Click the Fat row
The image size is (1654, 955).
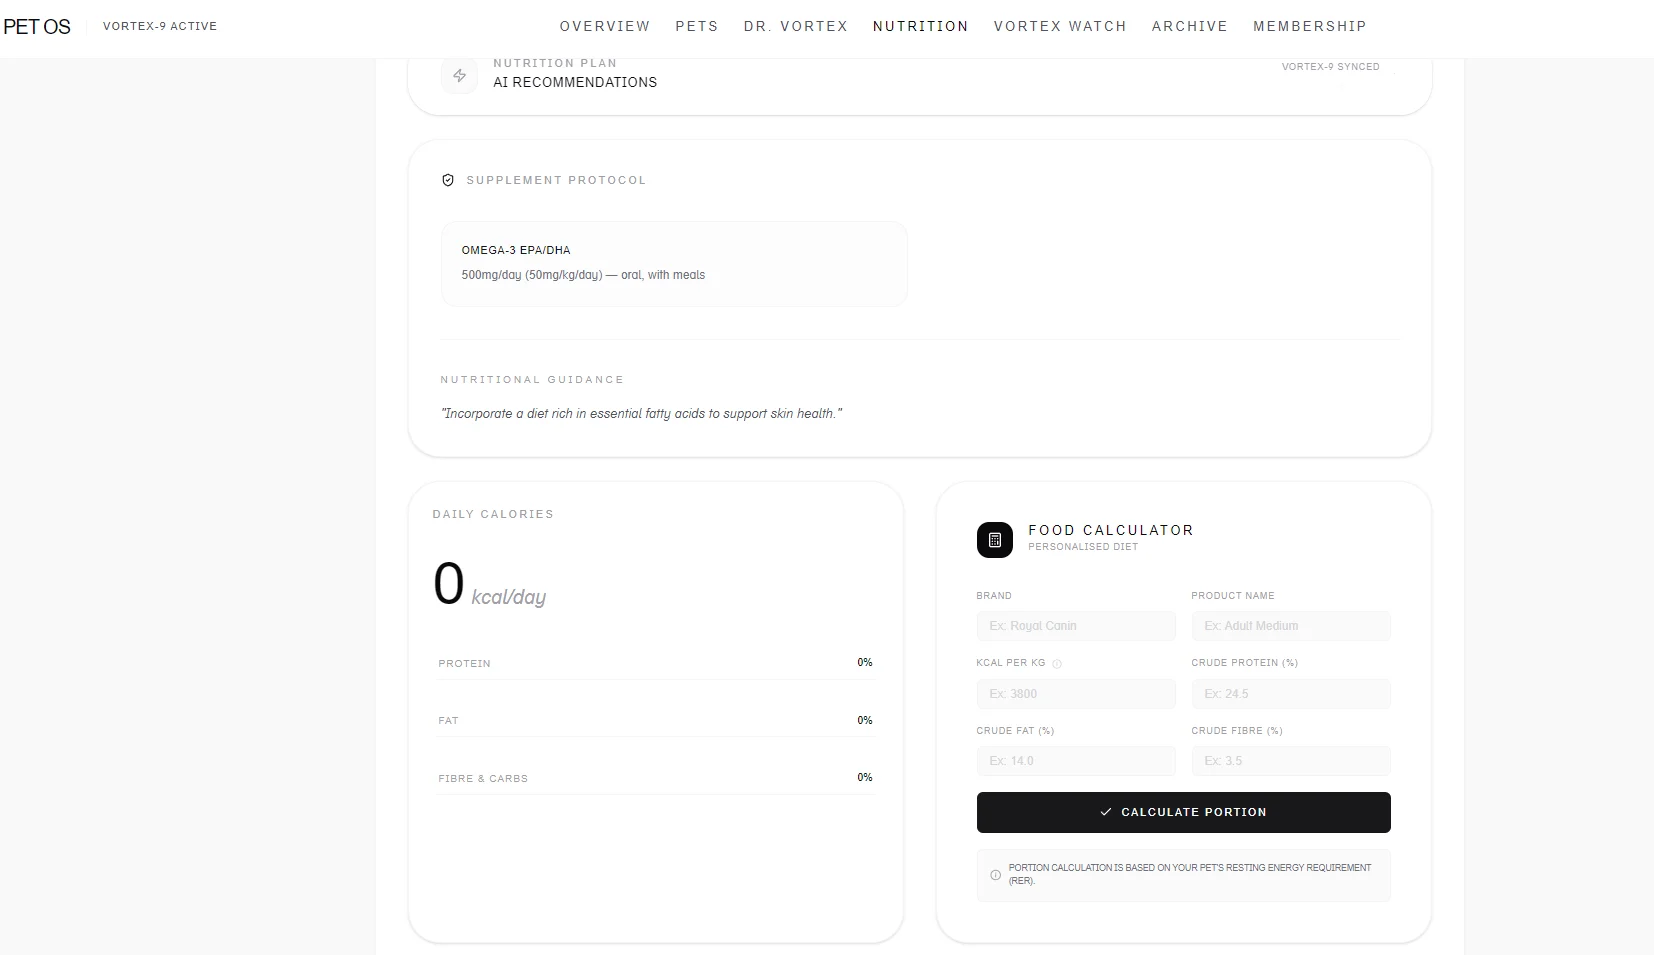(x=655, y=720)
